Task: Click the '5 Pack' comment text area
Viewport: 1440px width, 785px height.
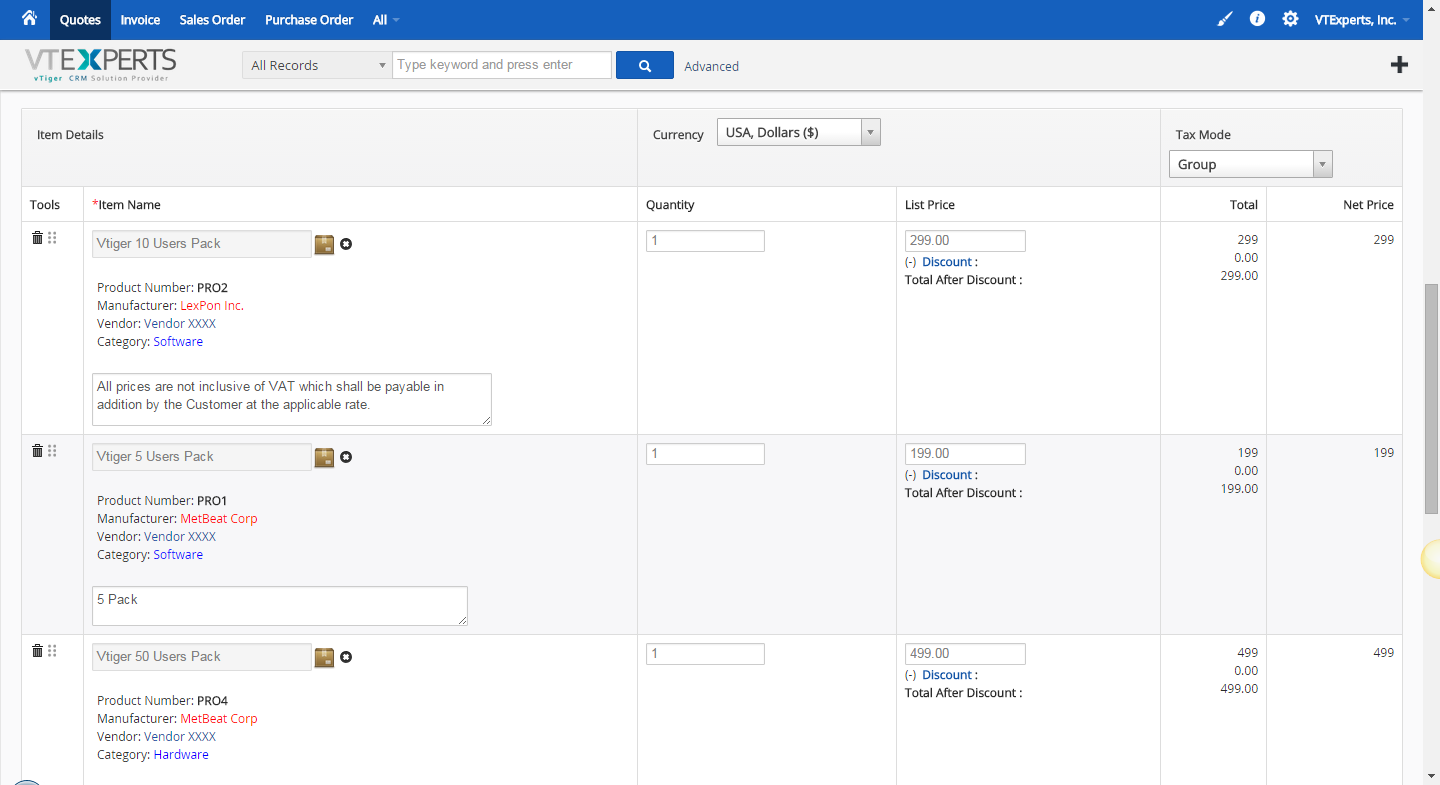Action: tap(280, 606)
